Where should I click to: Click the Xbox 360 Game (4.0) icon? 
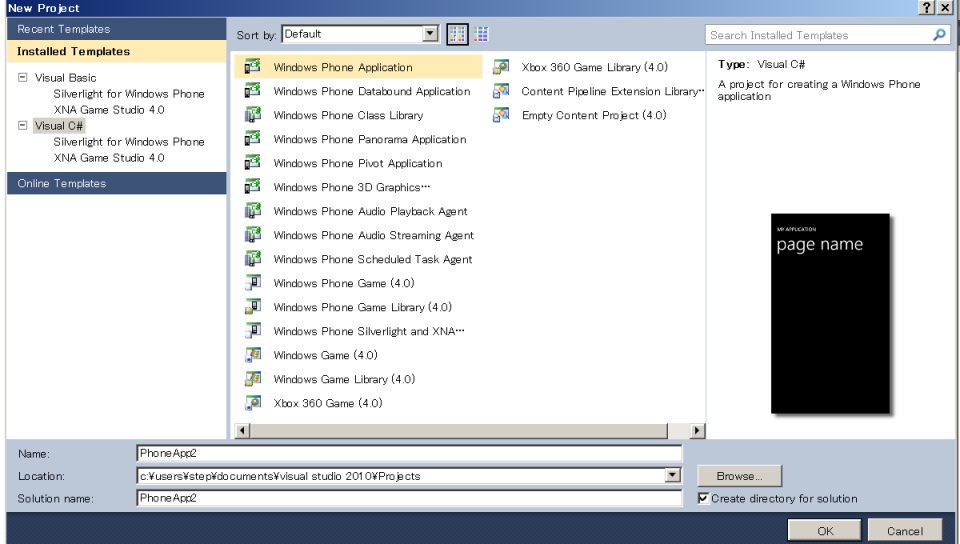[x=252, y=402]
